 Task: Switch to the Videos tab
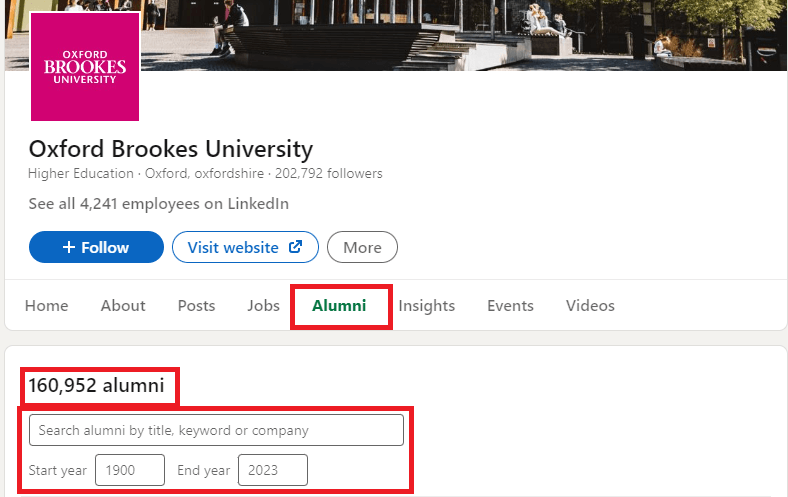click(x=590, y=306)
